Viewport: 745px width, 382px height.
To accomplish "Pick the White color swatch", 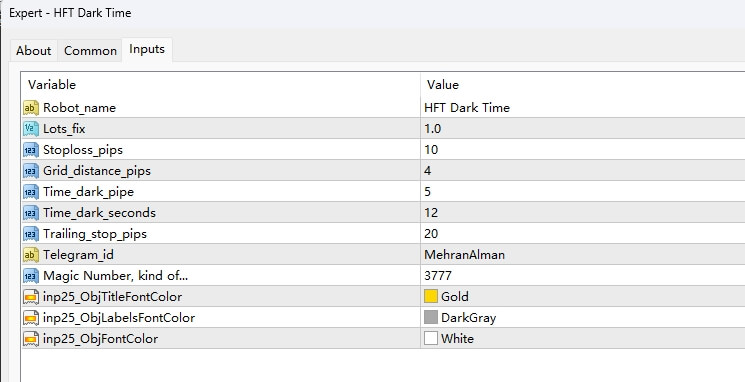I will pos(430,338).
